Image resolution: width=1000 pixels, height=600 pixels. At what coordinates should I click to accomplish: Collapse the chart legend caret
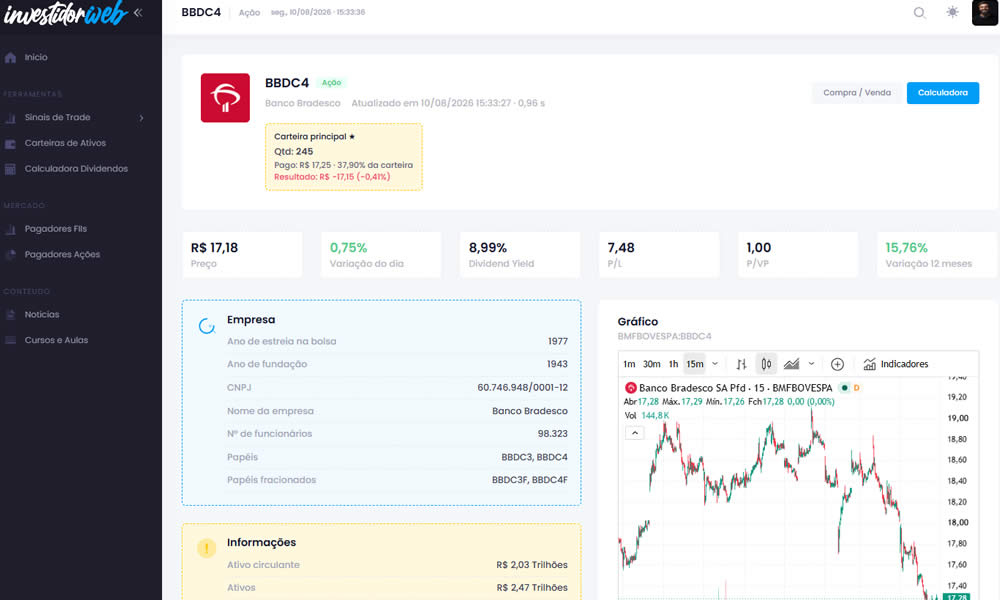pos(635,433)
